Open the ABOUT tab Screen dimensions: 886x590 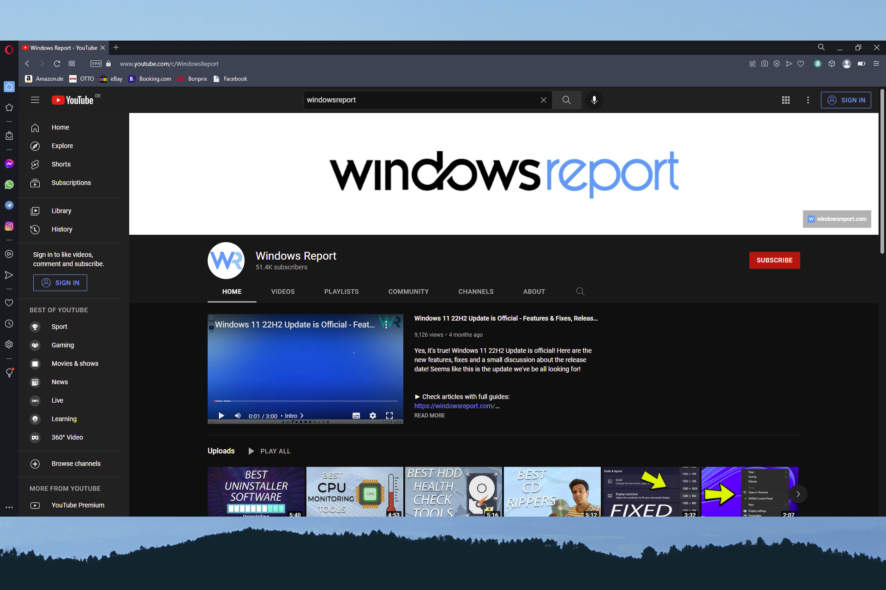point(534,292)
